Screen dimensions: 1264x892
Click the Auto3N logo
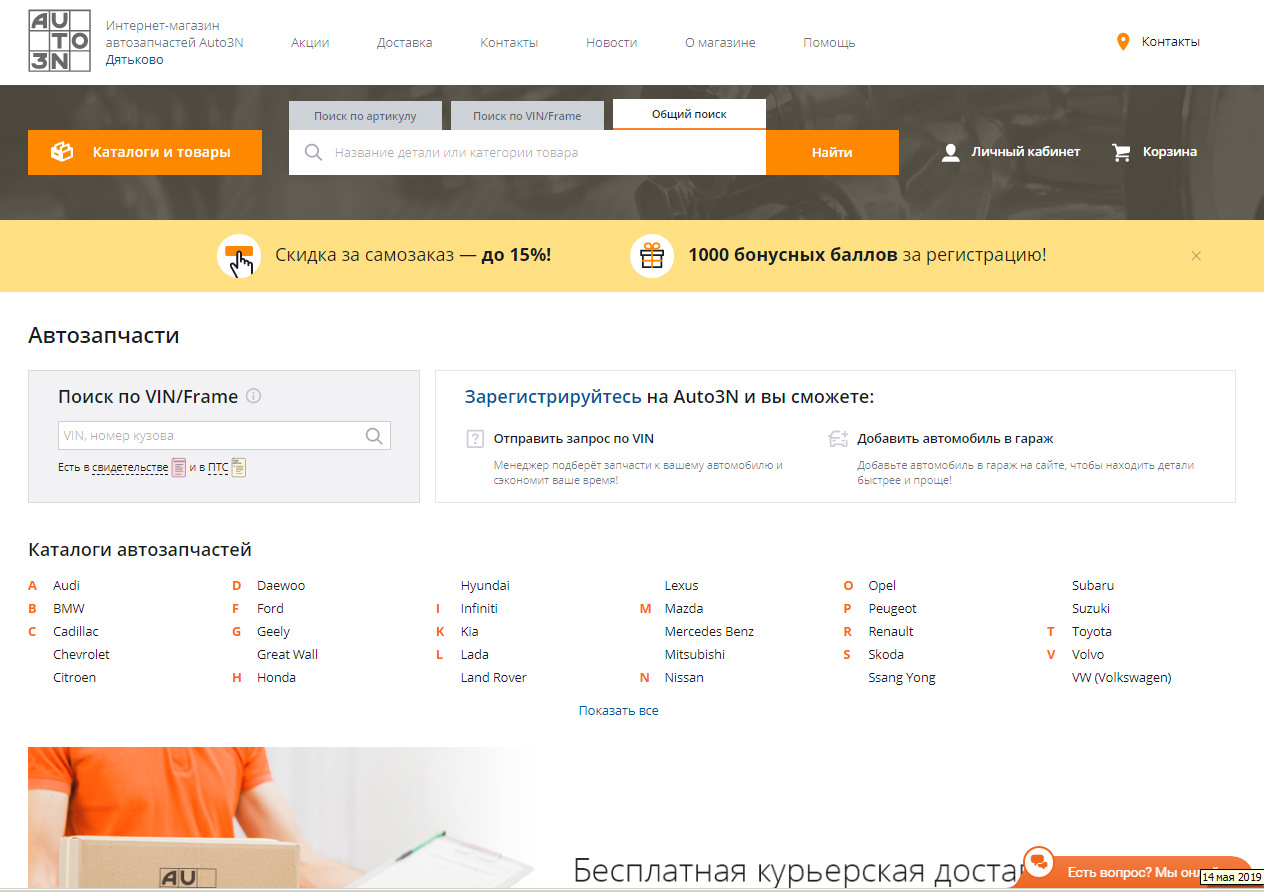[59, 42]
